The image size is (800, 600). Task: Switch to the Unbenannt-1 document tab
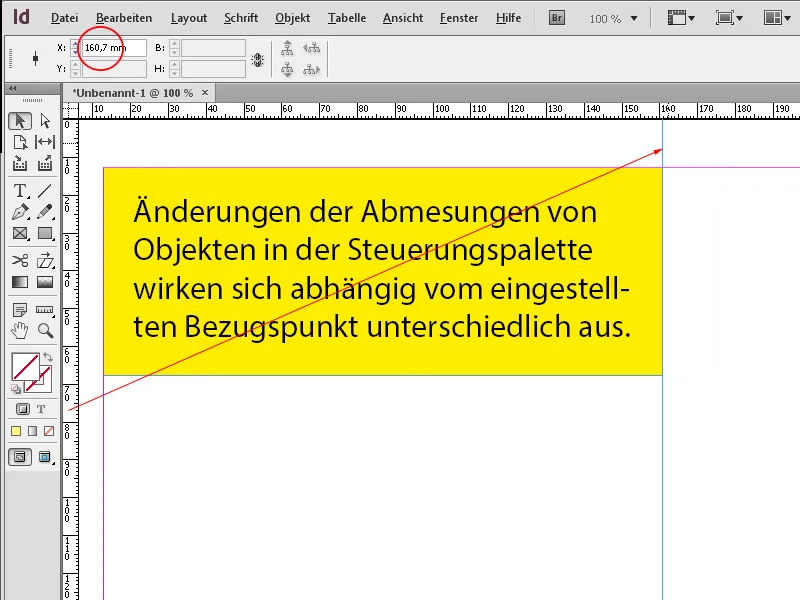tap(133, 93)
